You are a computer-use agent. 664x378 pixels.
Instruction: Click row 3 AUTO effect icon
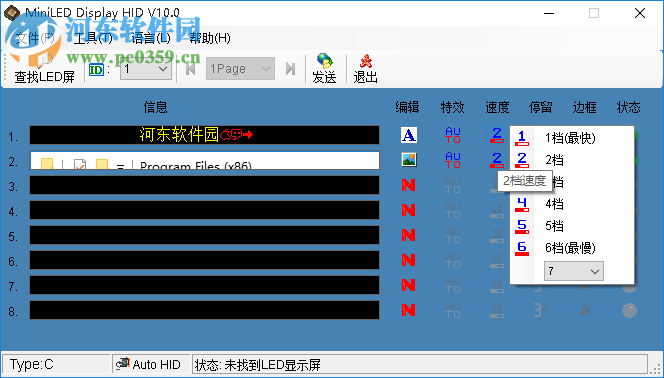click(453, 185)
